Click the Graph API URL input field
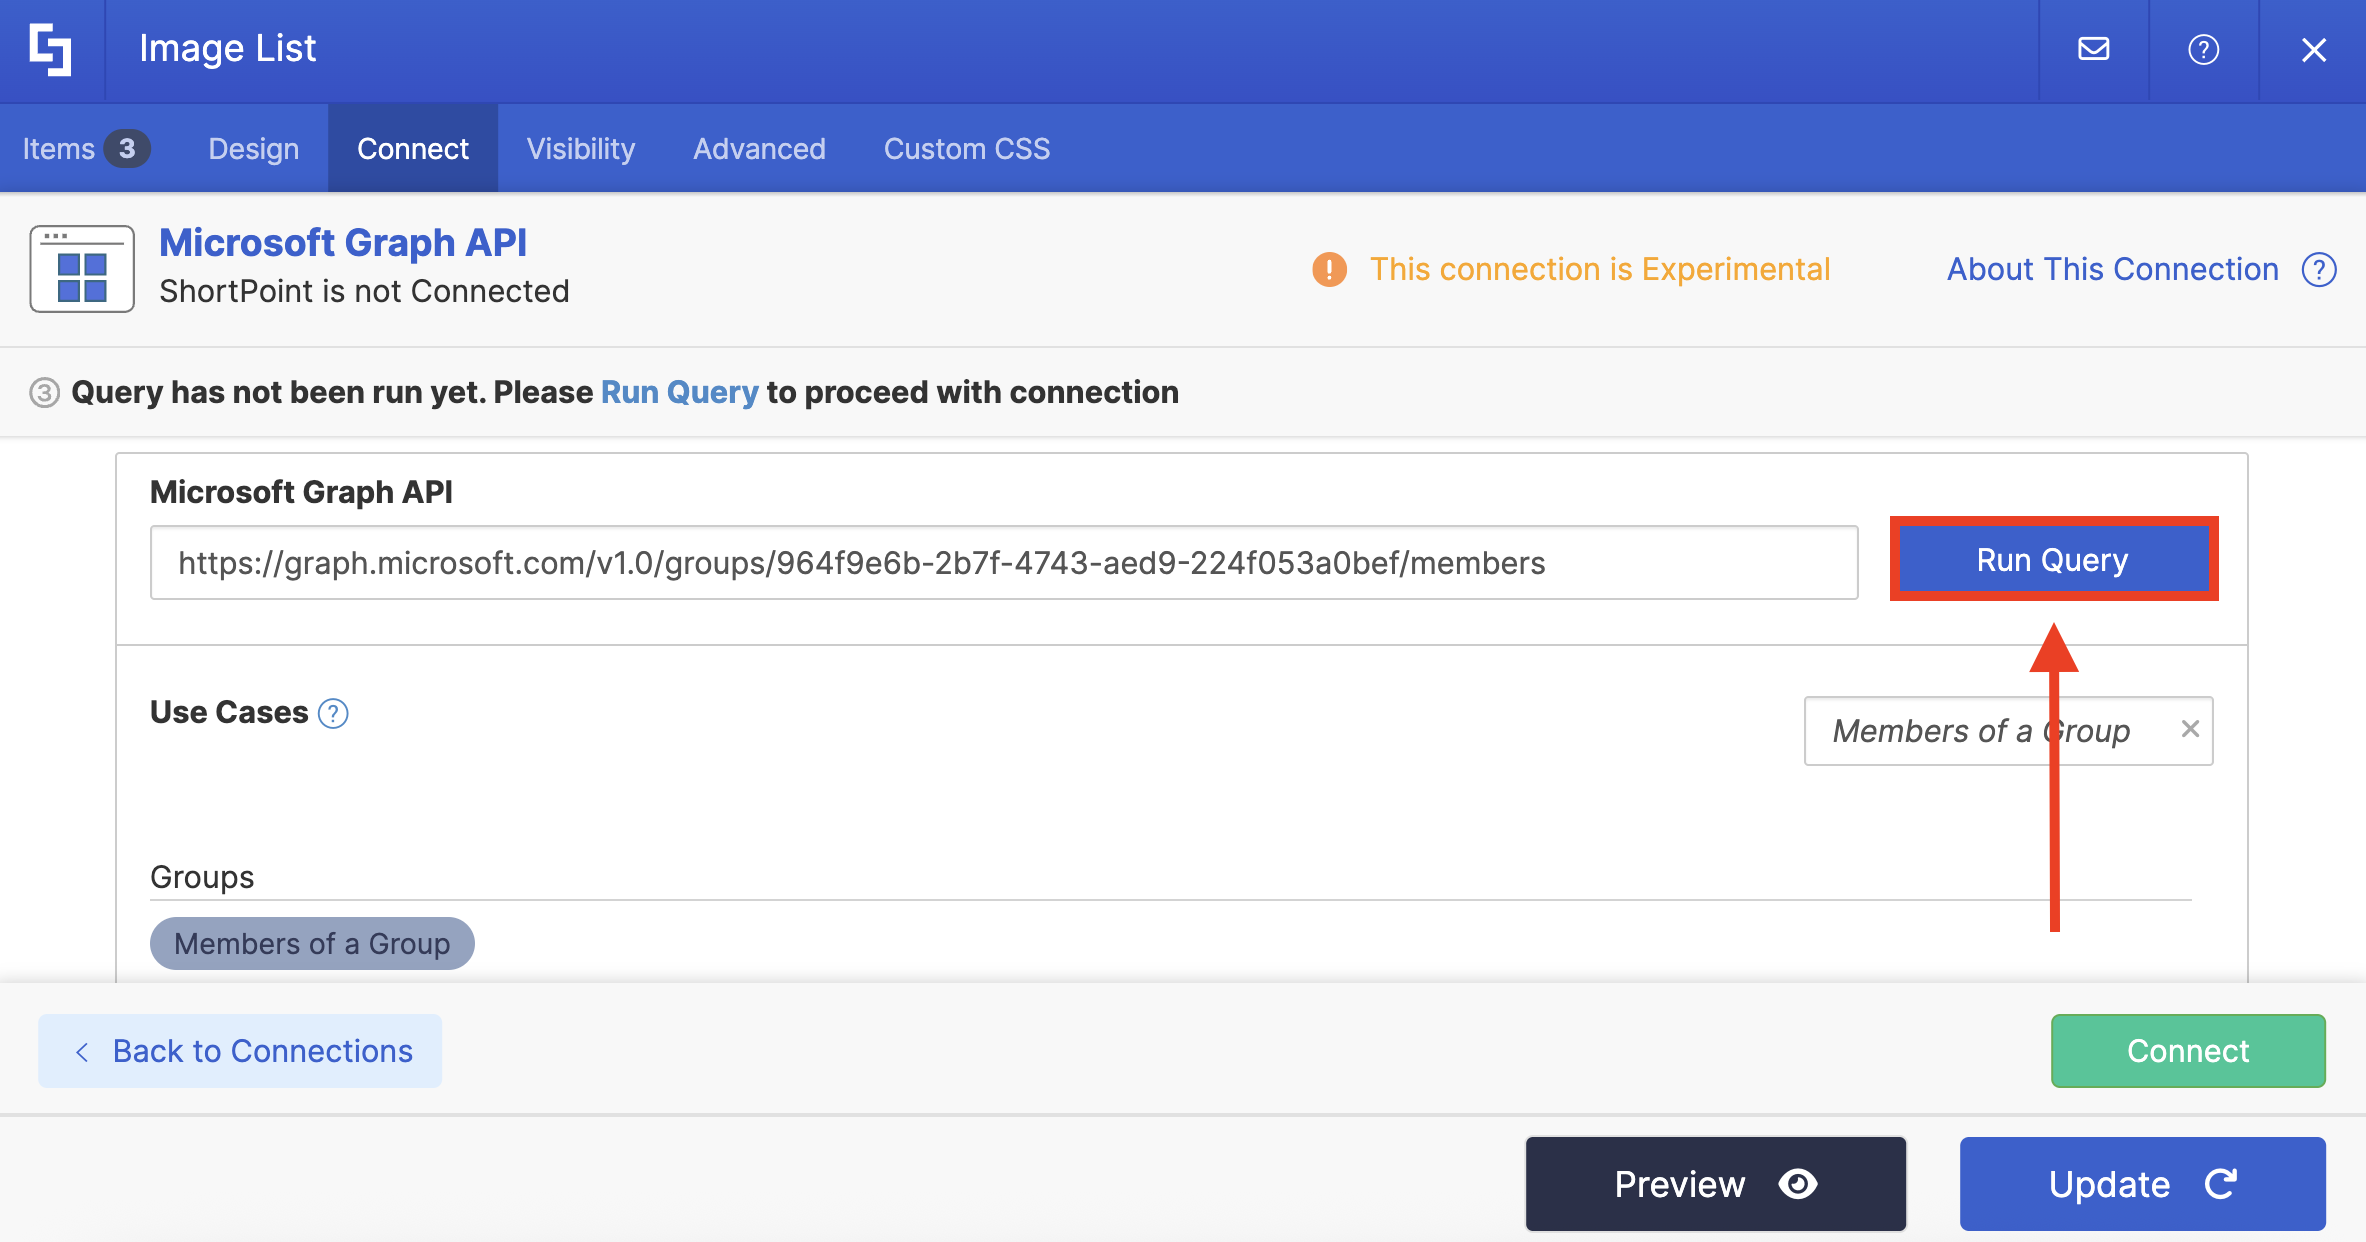 click(1003, 563)
